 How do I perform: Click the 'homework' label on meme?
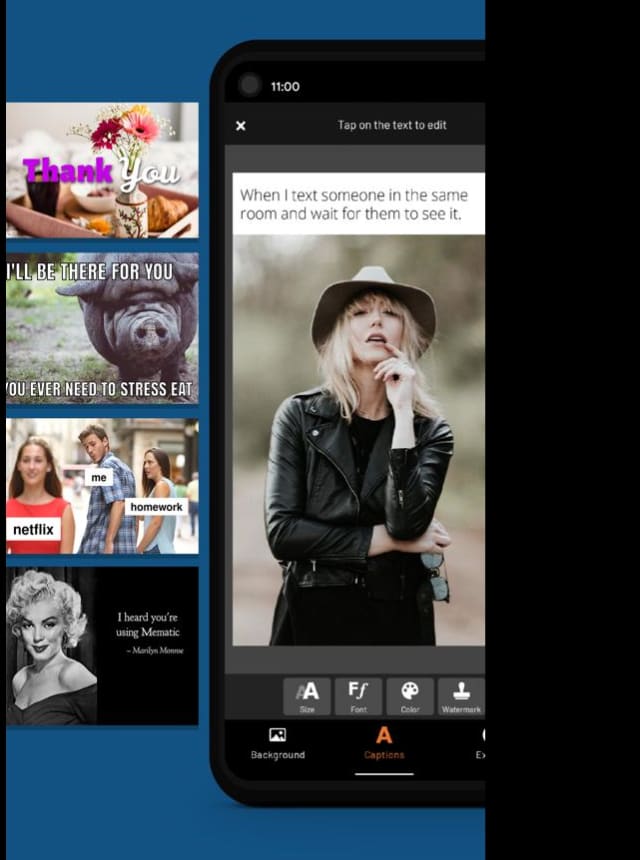click(x=156, y=507)
